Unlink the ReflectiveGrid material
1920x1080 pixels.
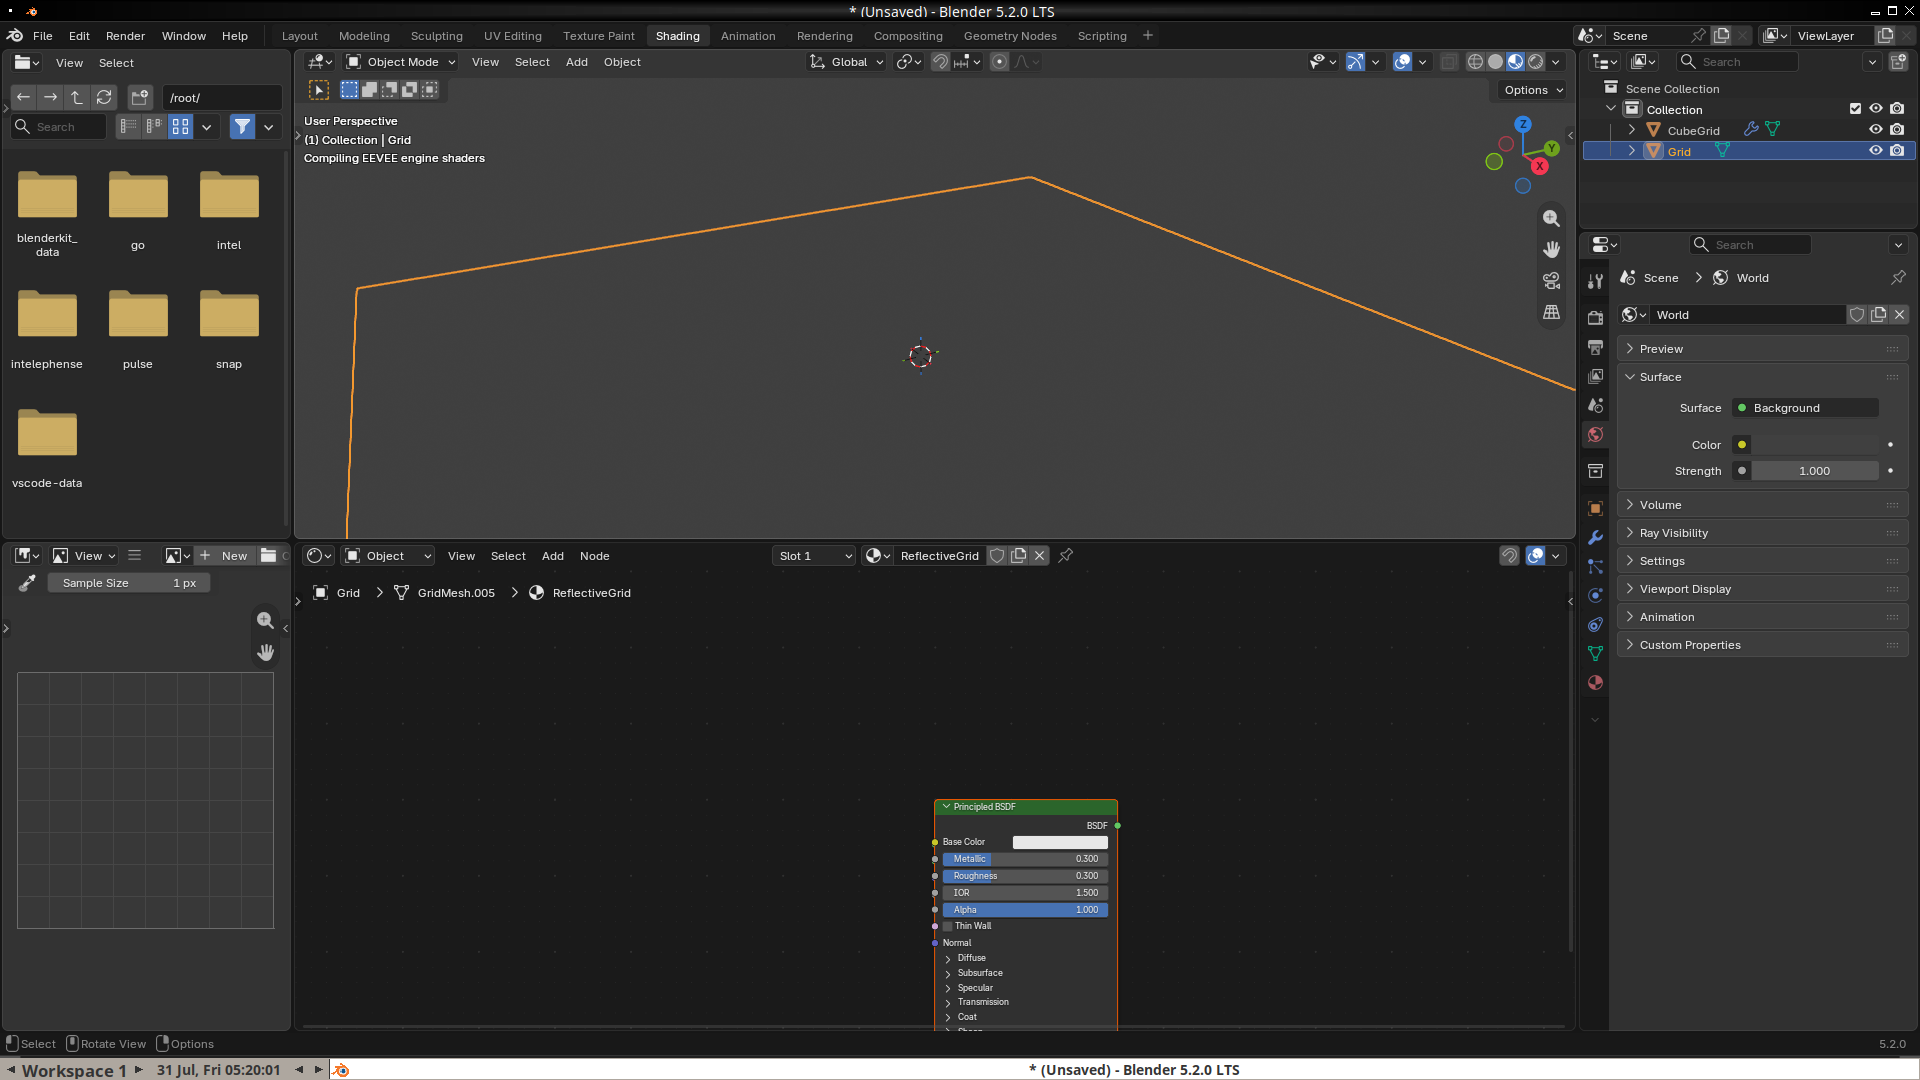(x=1040, y=556)
